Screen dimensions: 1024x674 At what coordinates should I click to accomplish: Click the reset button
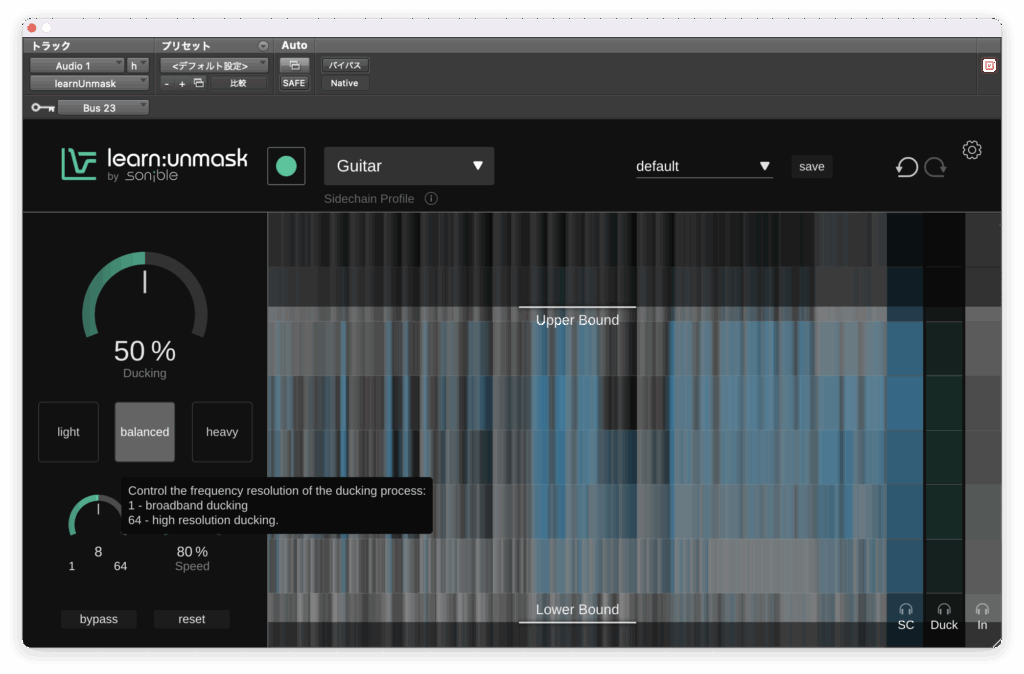[191, 619]
